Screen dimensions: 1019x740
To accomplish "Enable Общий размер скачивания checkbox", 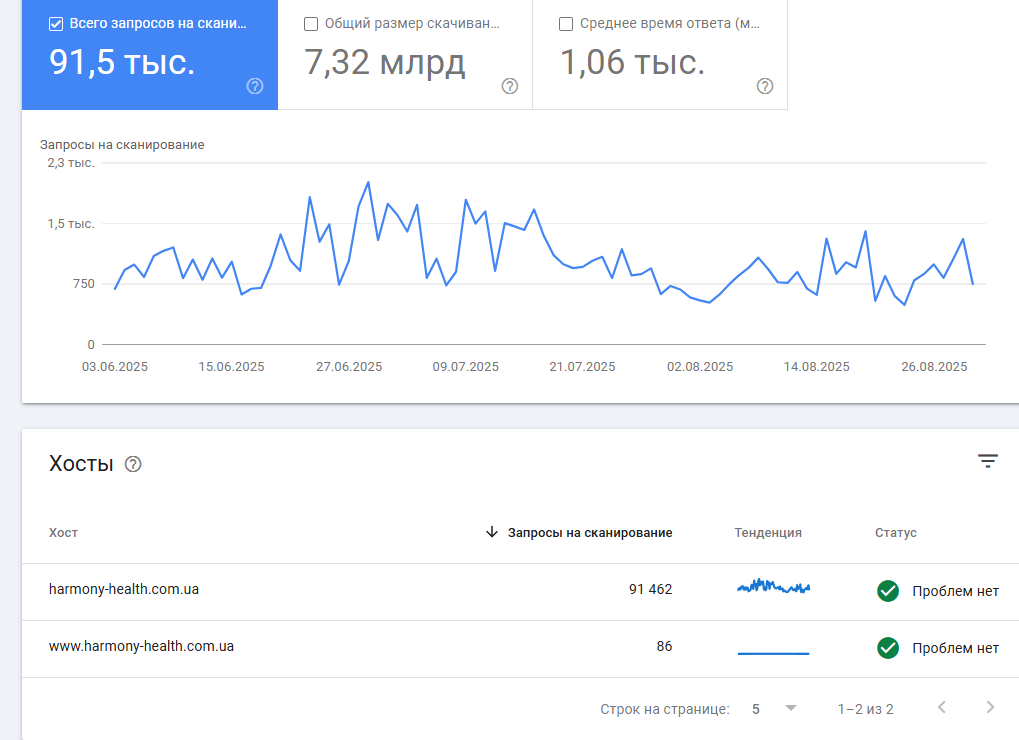I will point(311,24).
